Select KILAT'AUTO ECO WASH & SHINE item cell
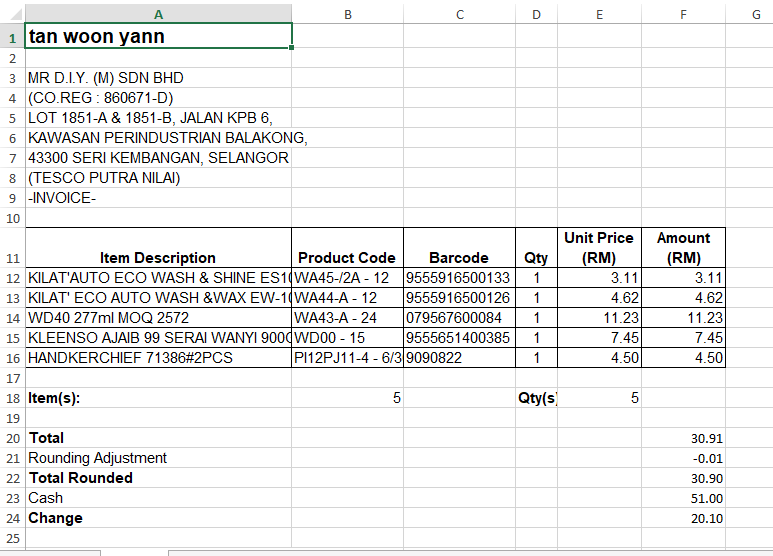This screenshot has height=556, width=773. click(158, 278)
